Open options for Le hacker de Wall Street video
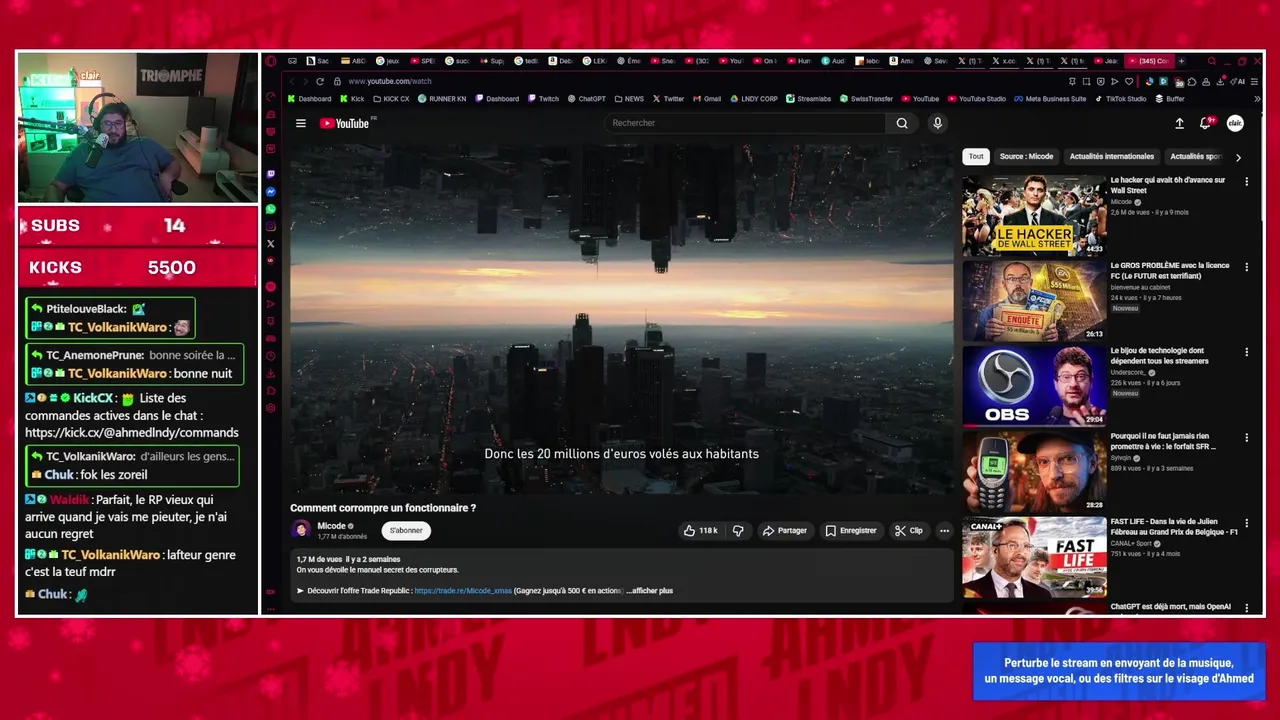Image resolution: width=1280 pixels, height=720 pixels. 1246,182
